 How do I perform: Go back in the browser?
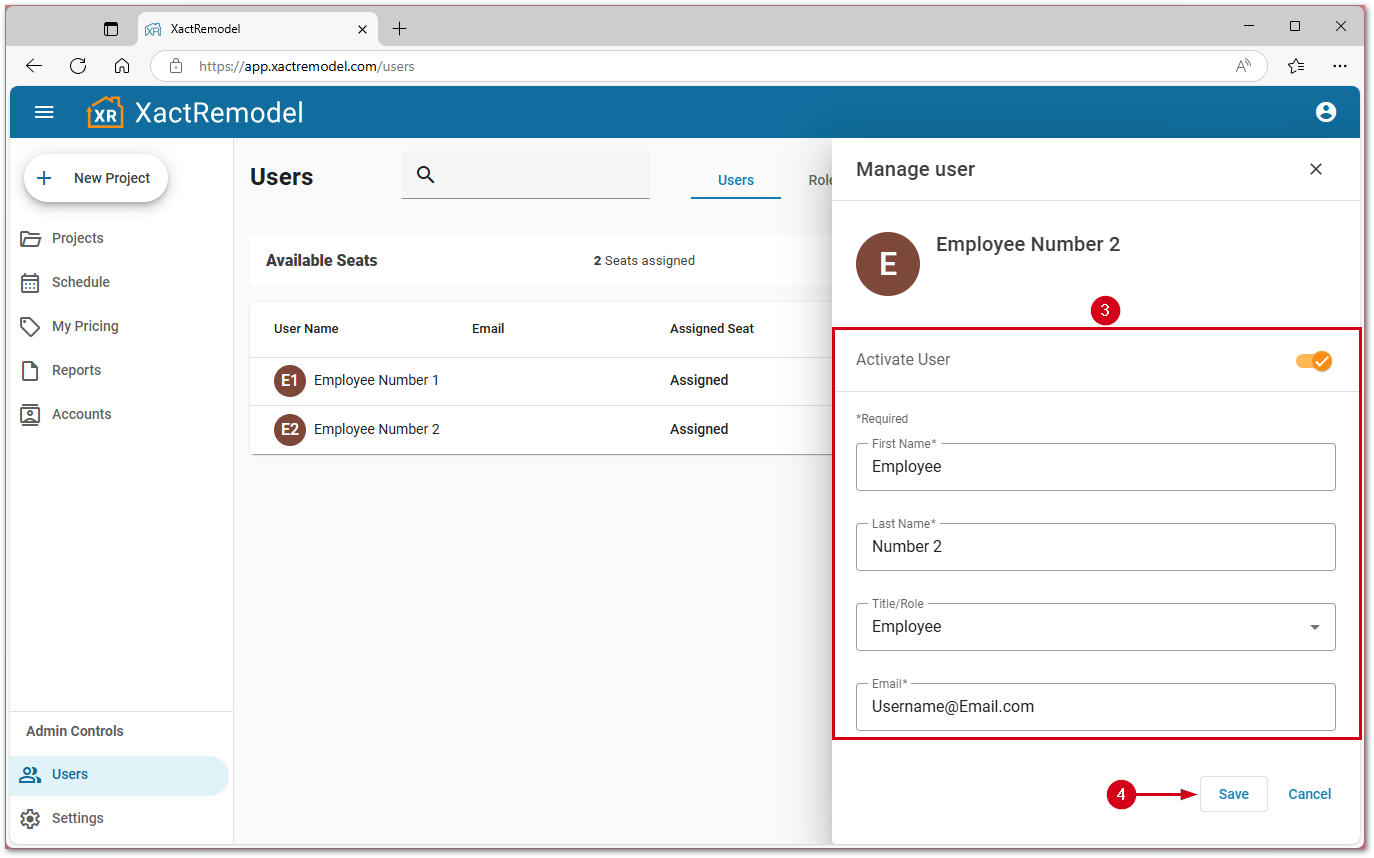(x=34, y=66)
